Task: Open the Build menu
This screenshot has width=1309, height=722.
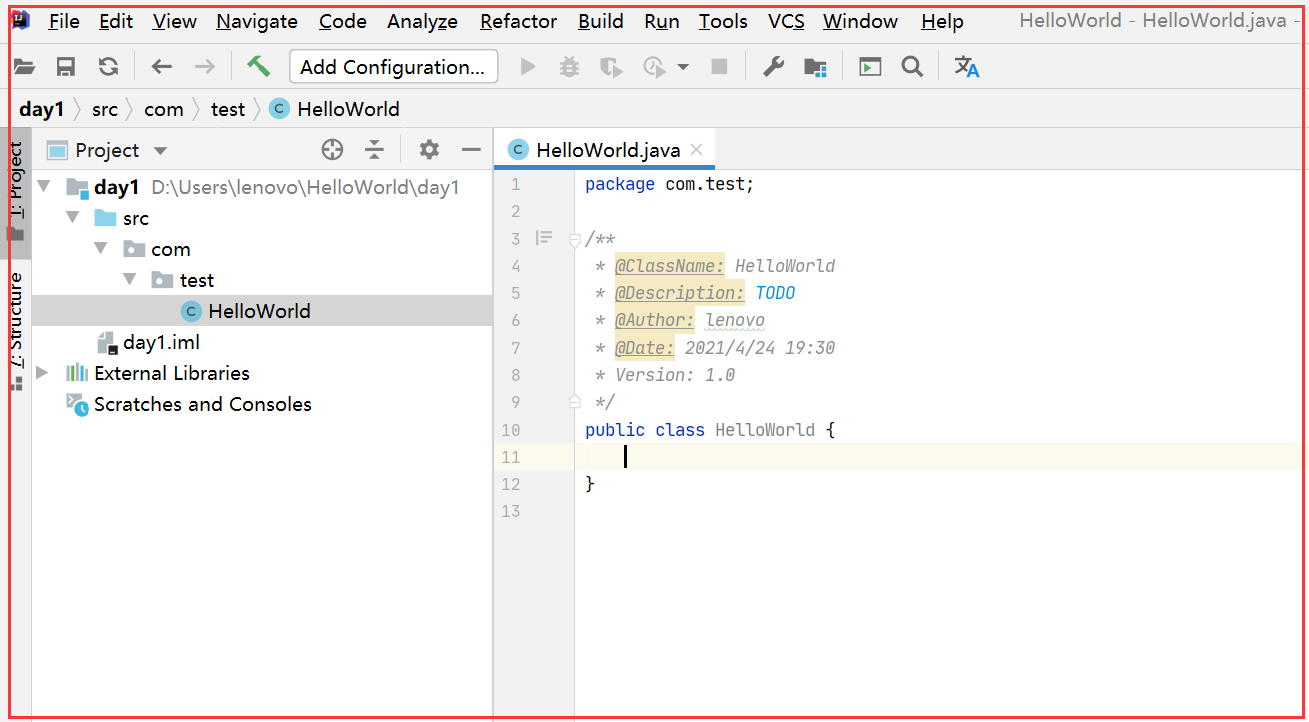Action: click(x=601, y=21)
